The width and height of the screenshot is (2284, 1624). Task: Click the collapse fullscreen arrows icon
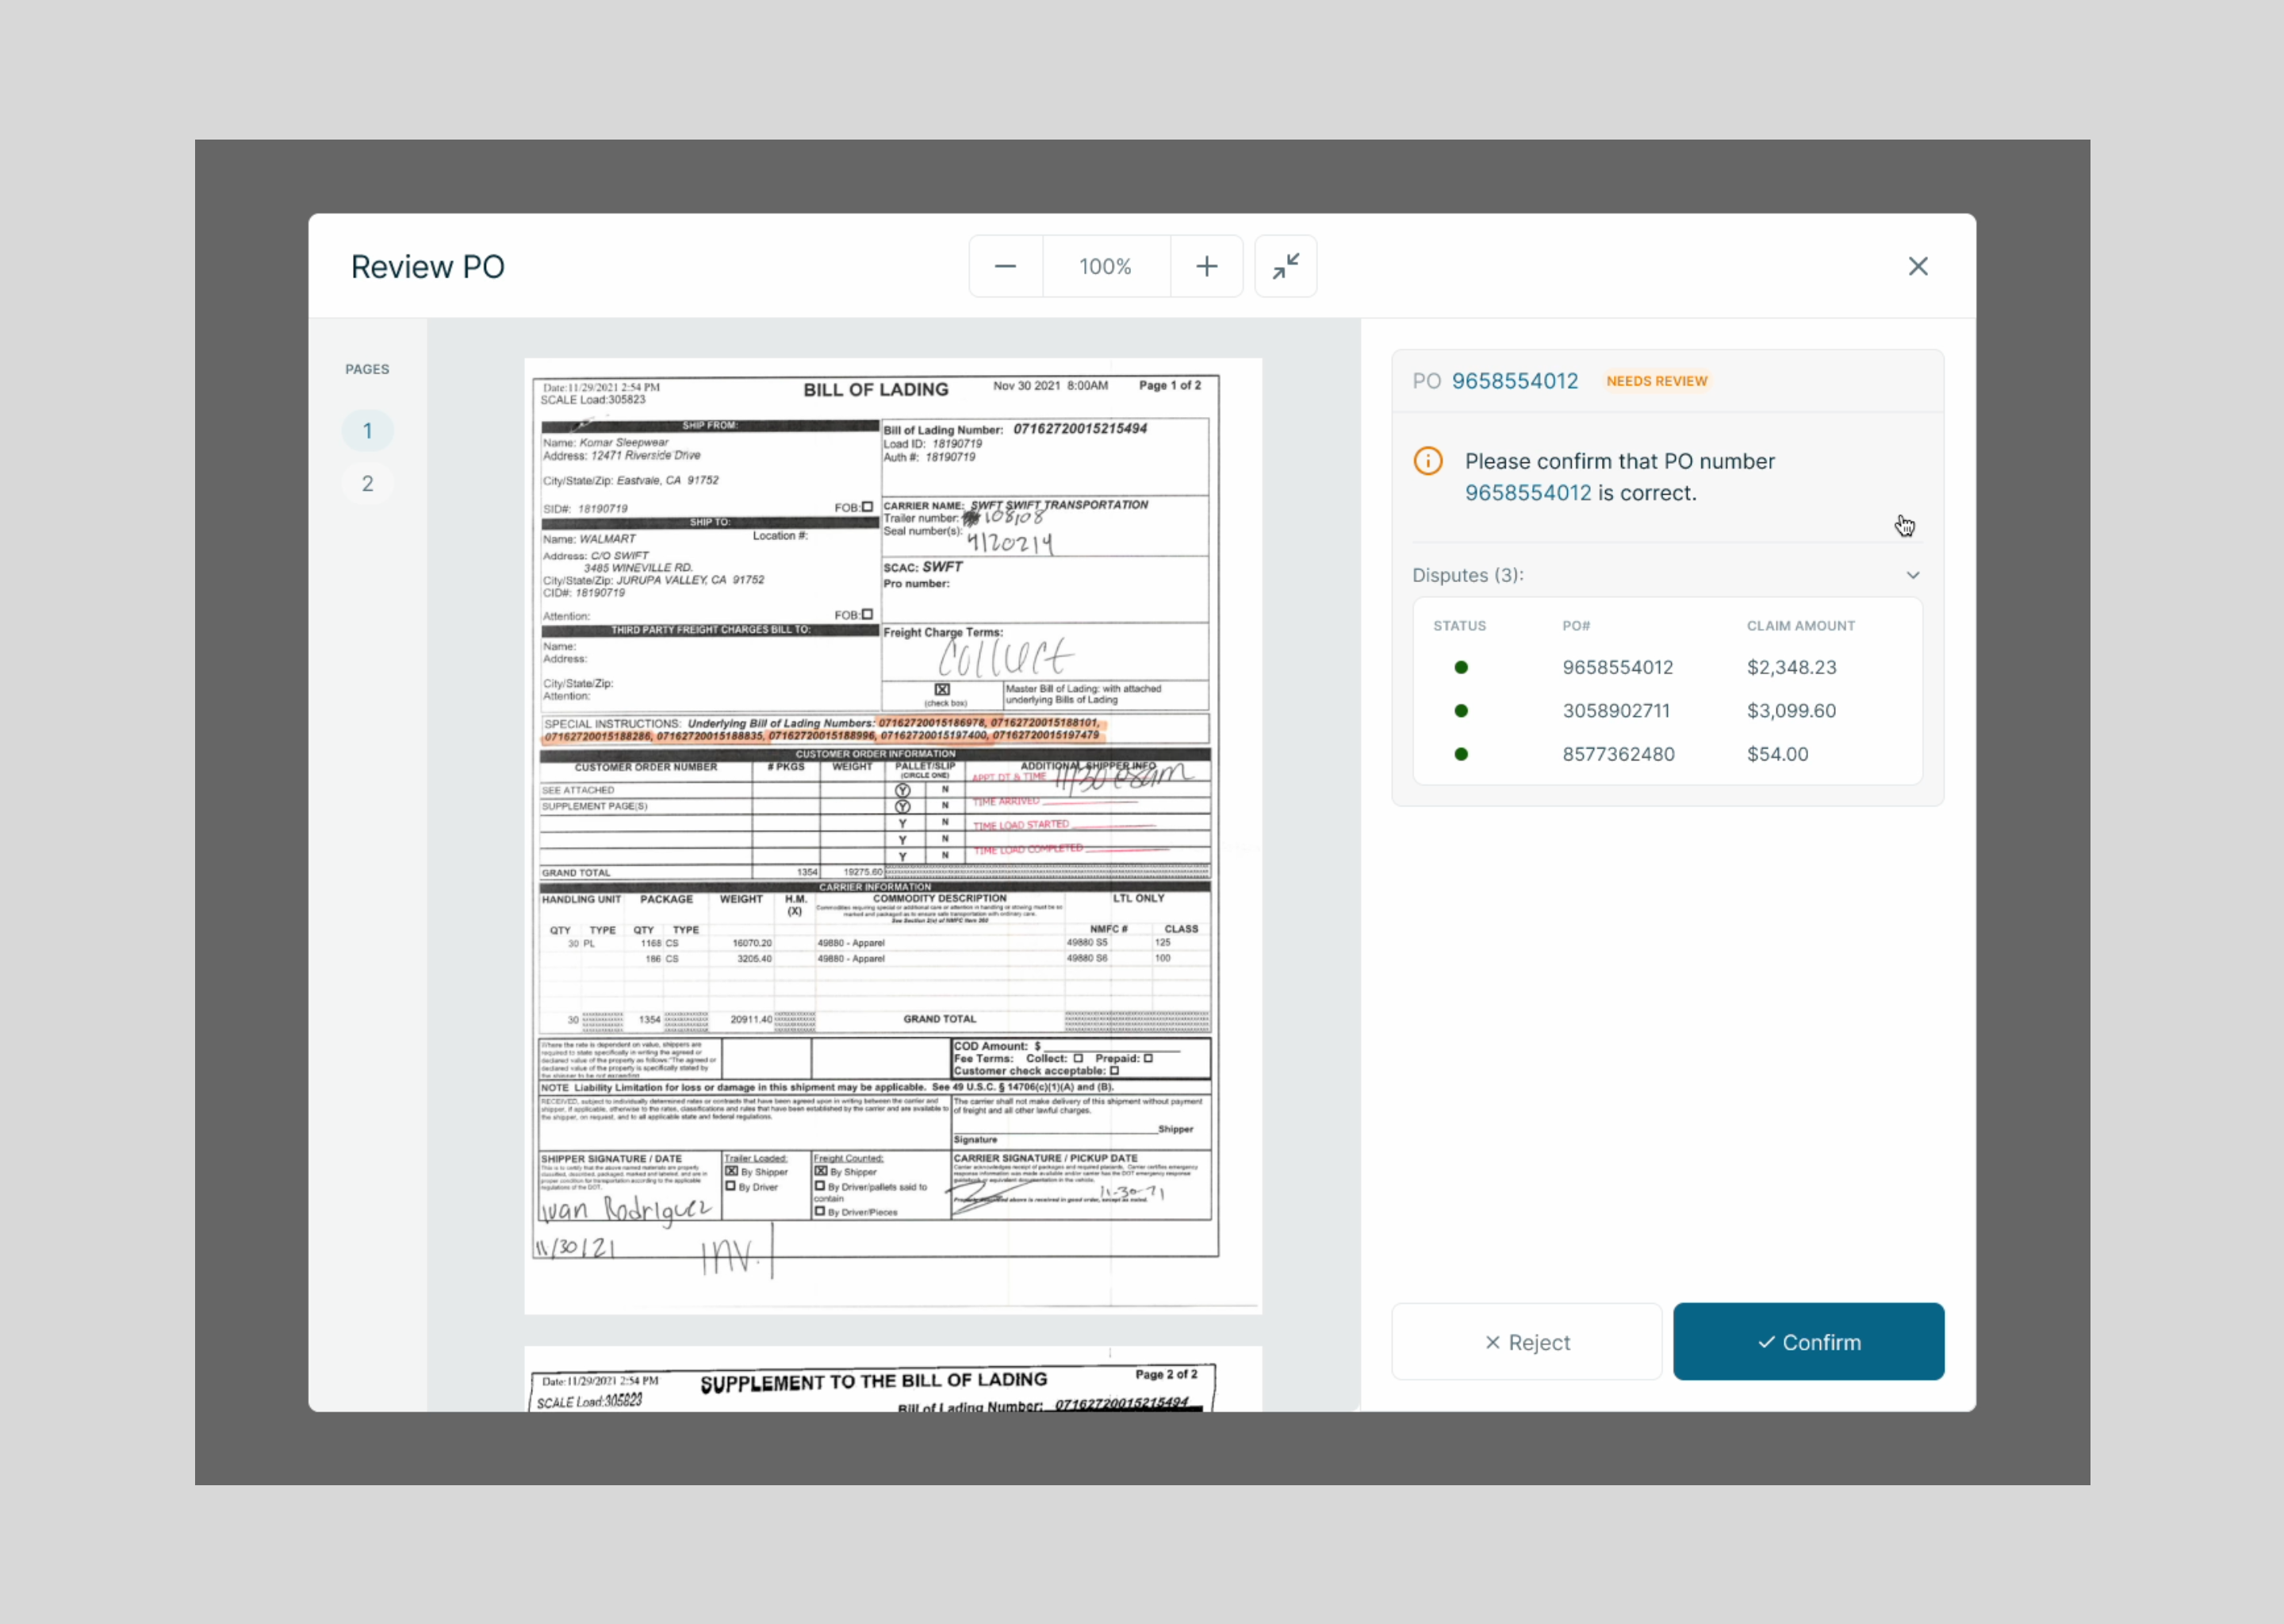tap(1285, 266)
